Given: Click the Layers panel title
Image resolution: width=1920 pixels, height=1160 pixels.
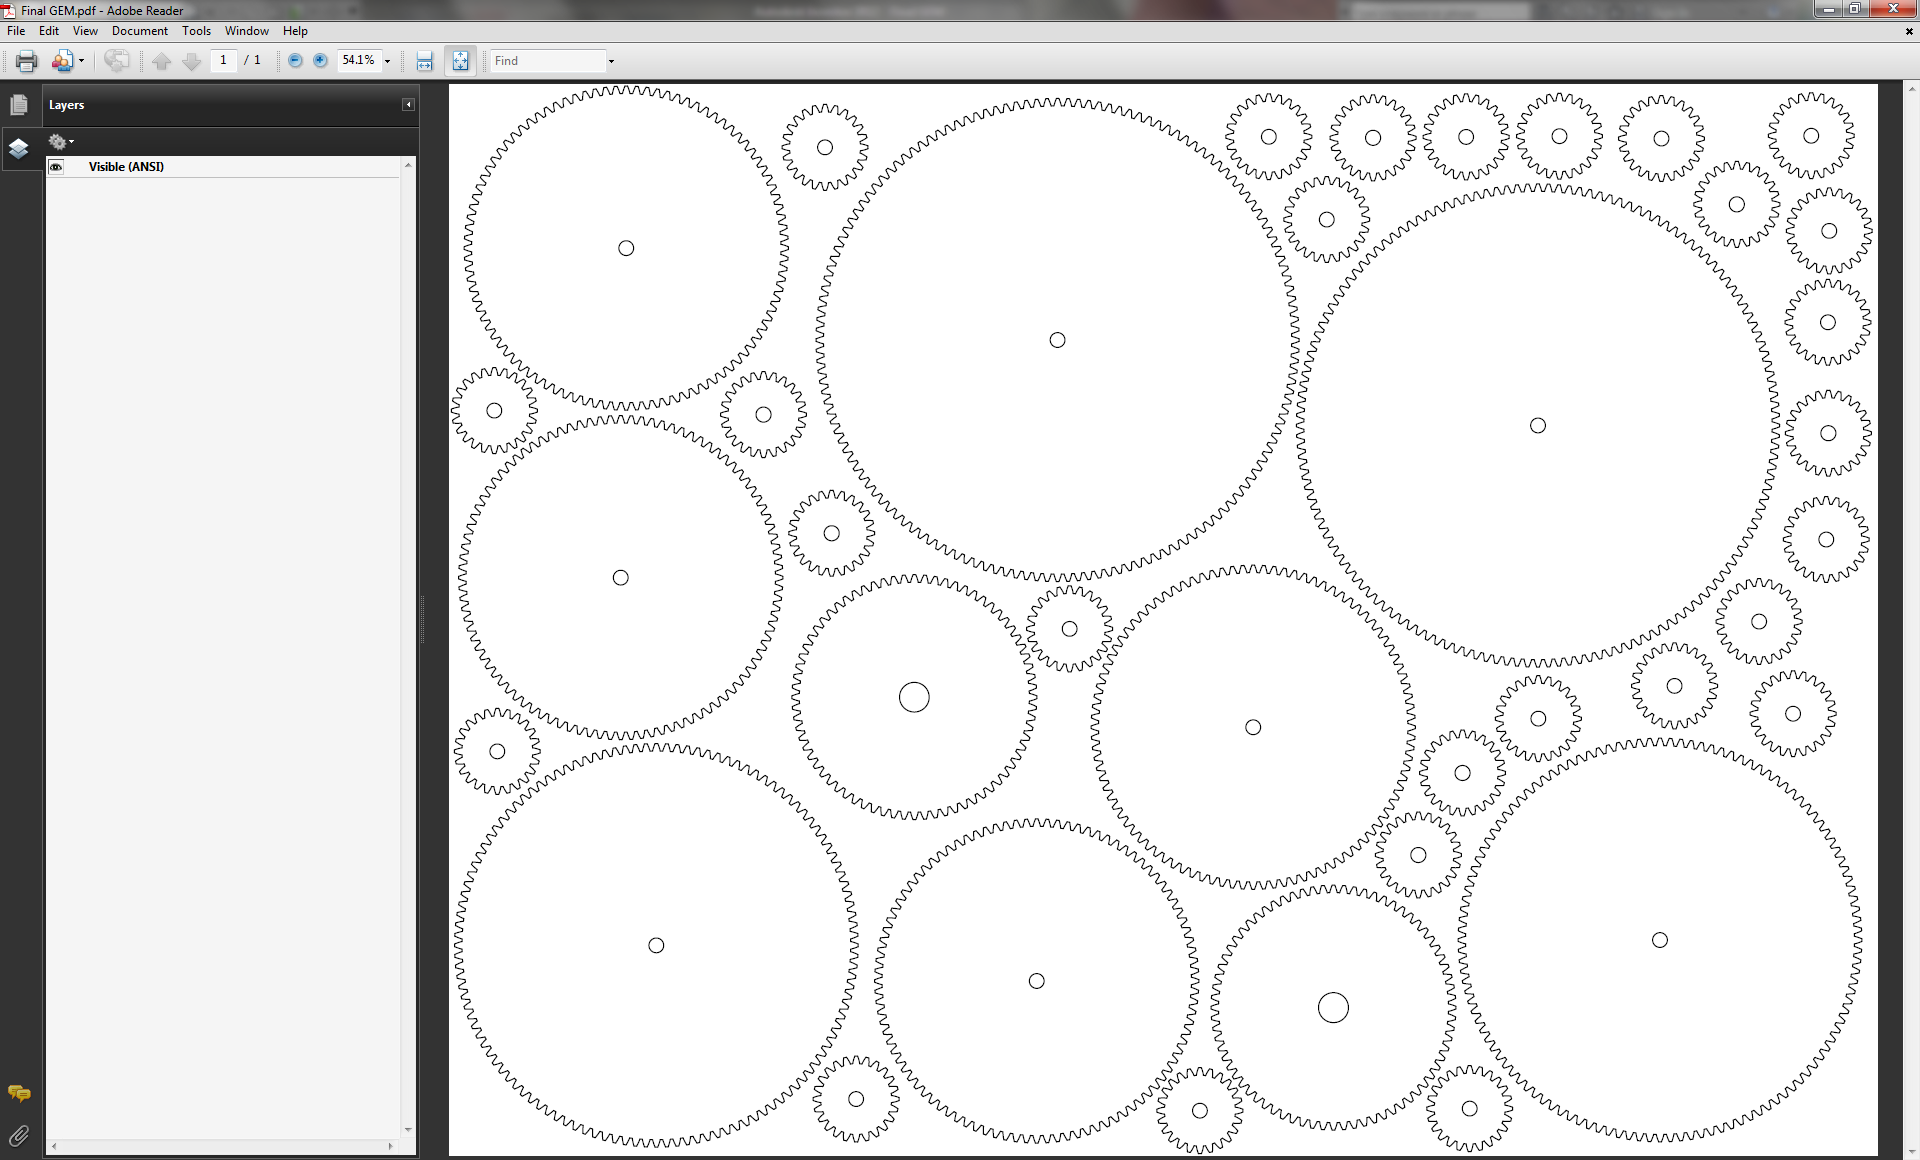Looking at the screenshot, I should [x=67, y=105].
